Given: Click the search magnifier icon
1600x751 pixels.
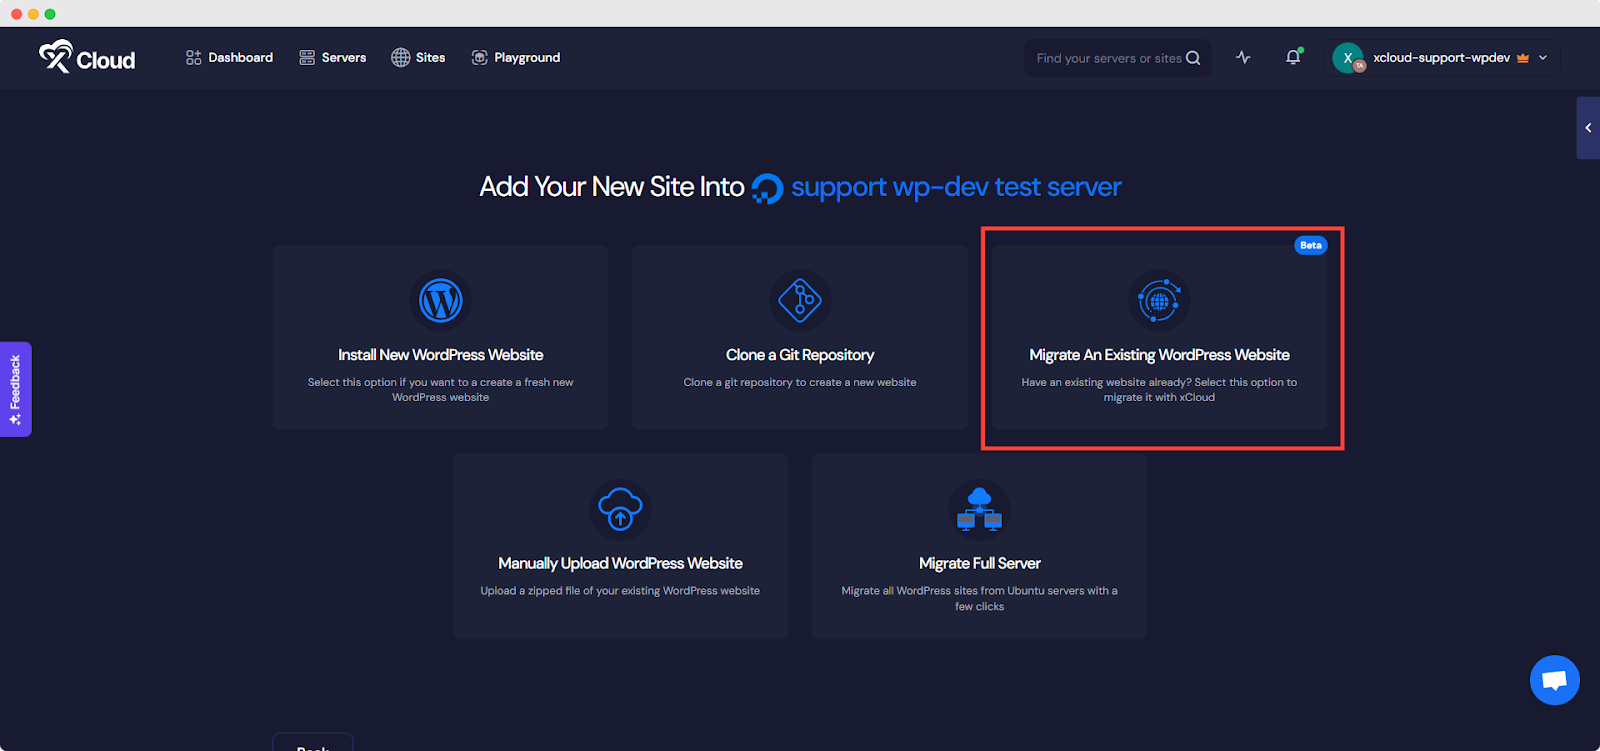Looking at the screenshot, I should pos(1193,58).
